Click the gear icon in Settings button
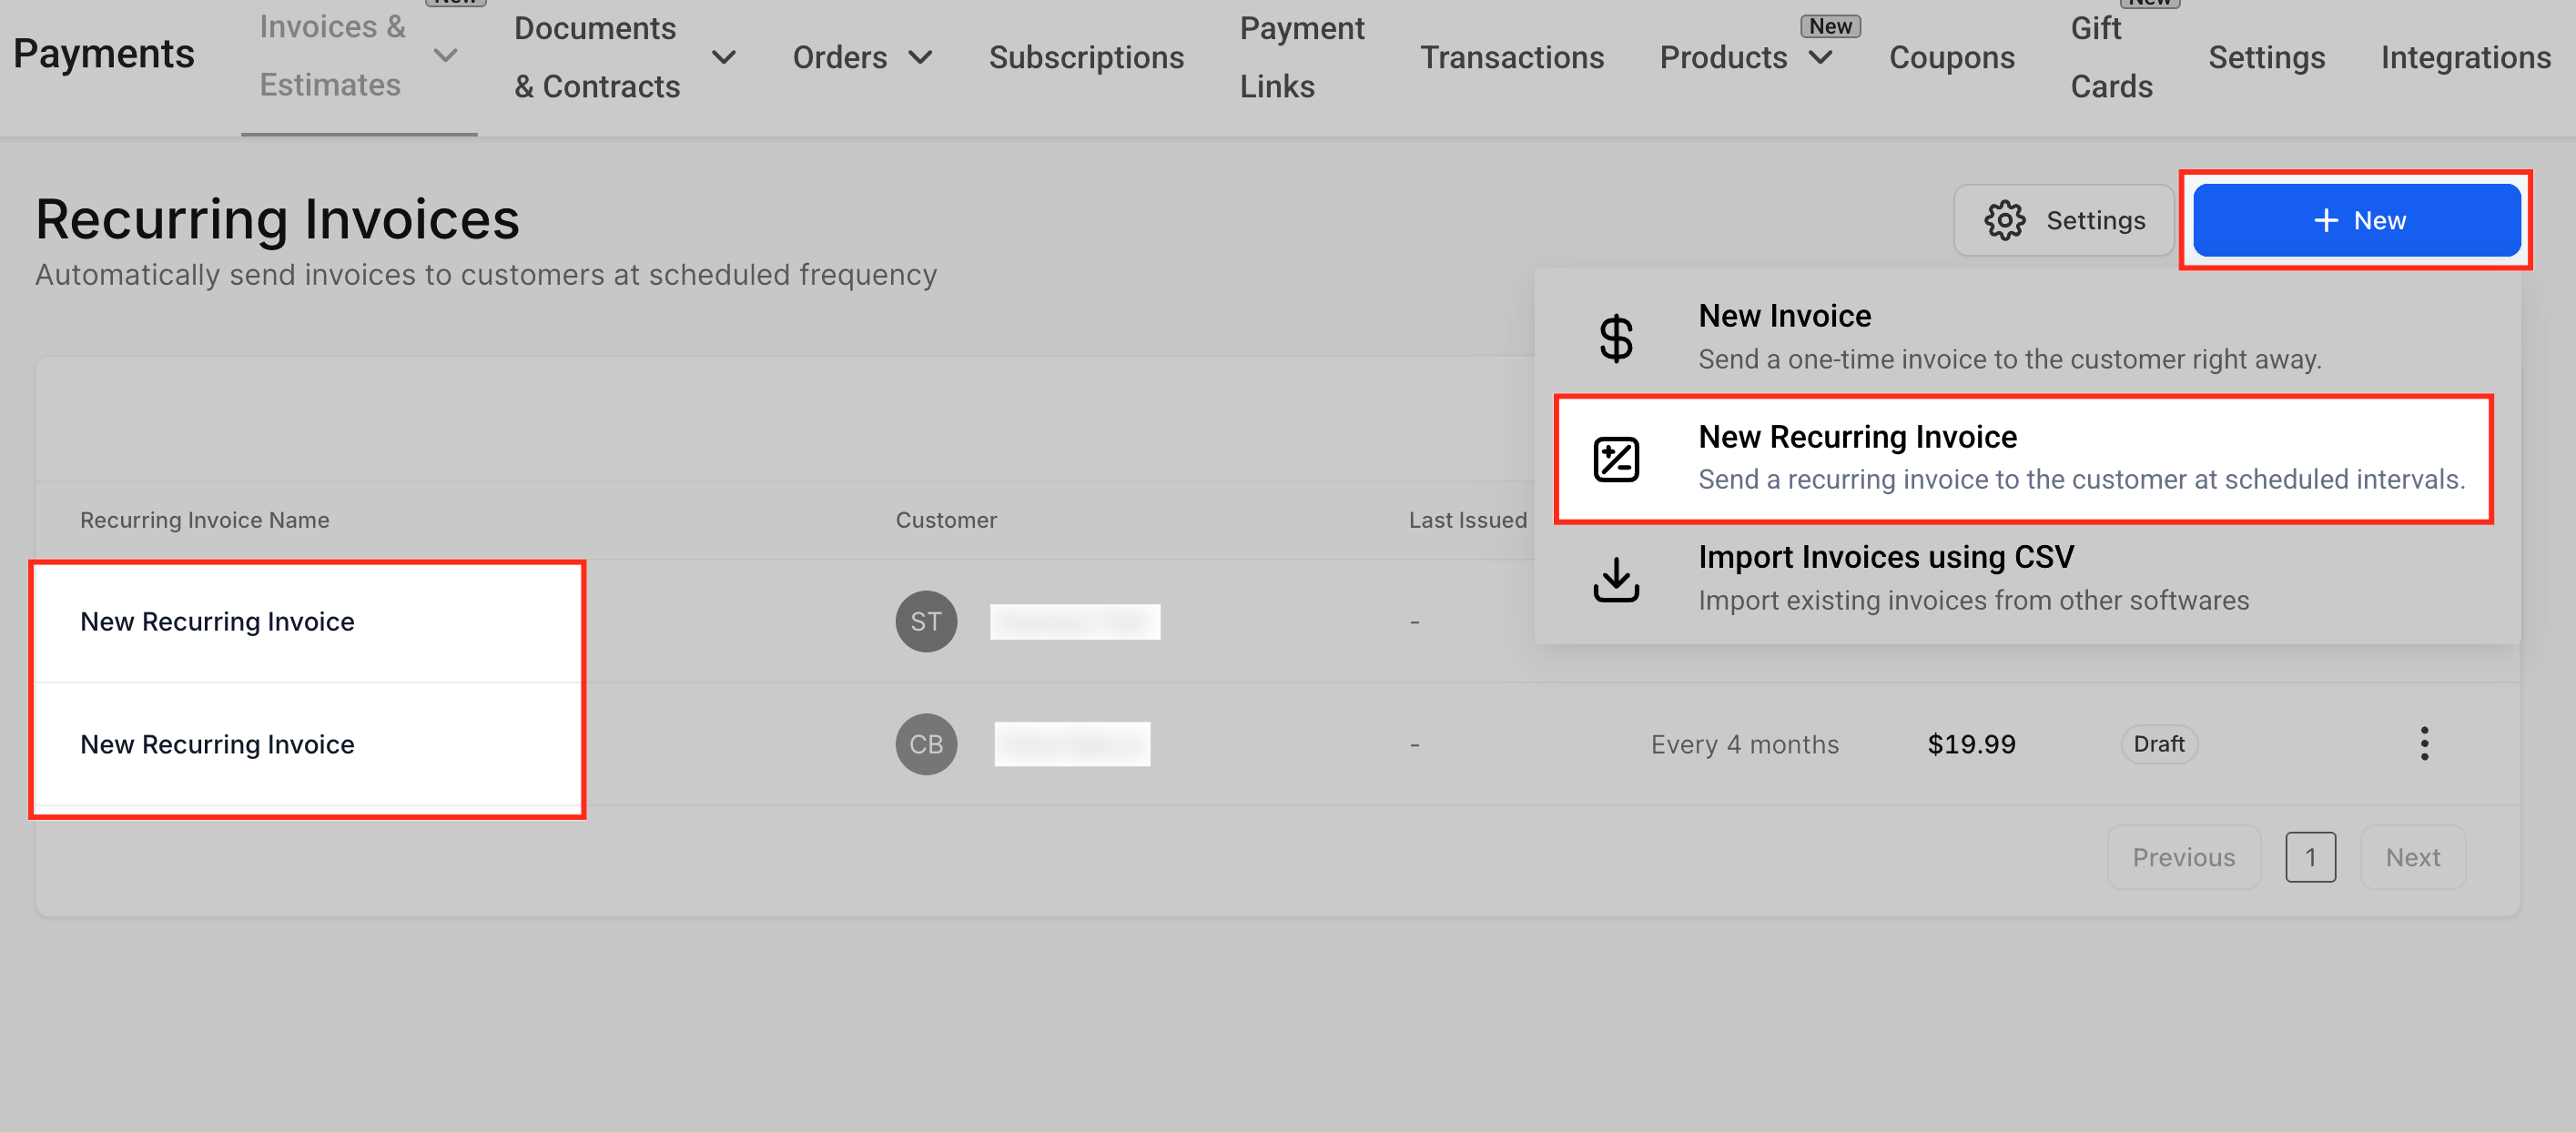This screenshot has height=1132, width=2576. pyautogui.click(x=2004, y=220)
